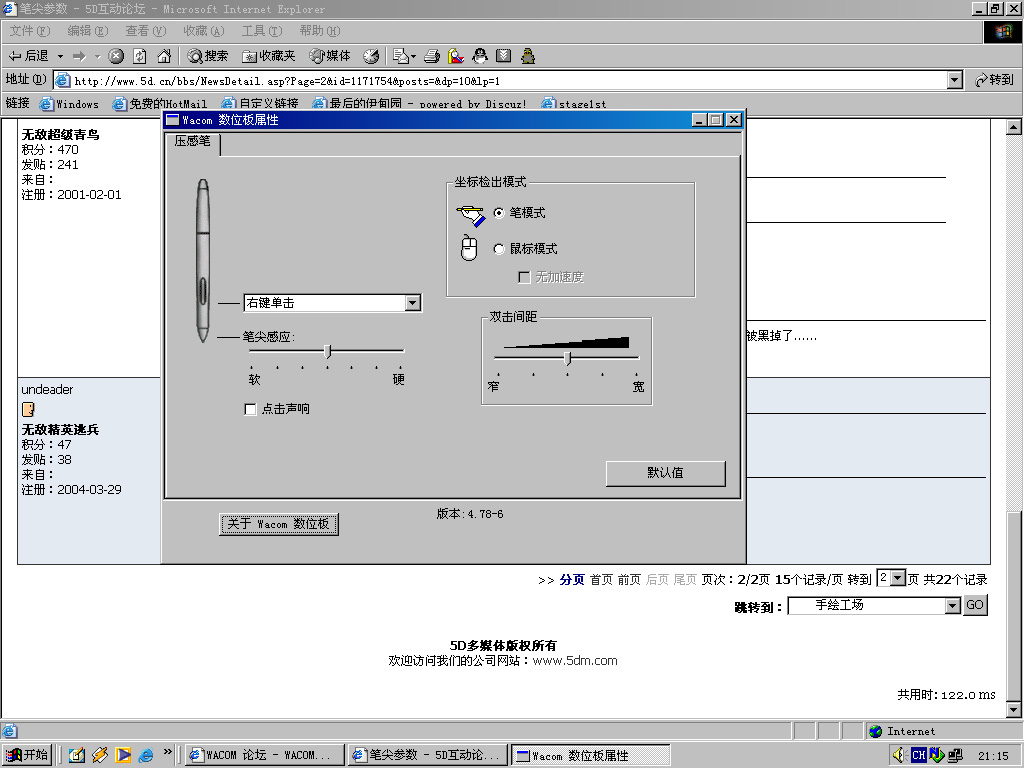Click the last yellow figure toolbar icon
1024x768 pixels.
[x=528, y=56]
